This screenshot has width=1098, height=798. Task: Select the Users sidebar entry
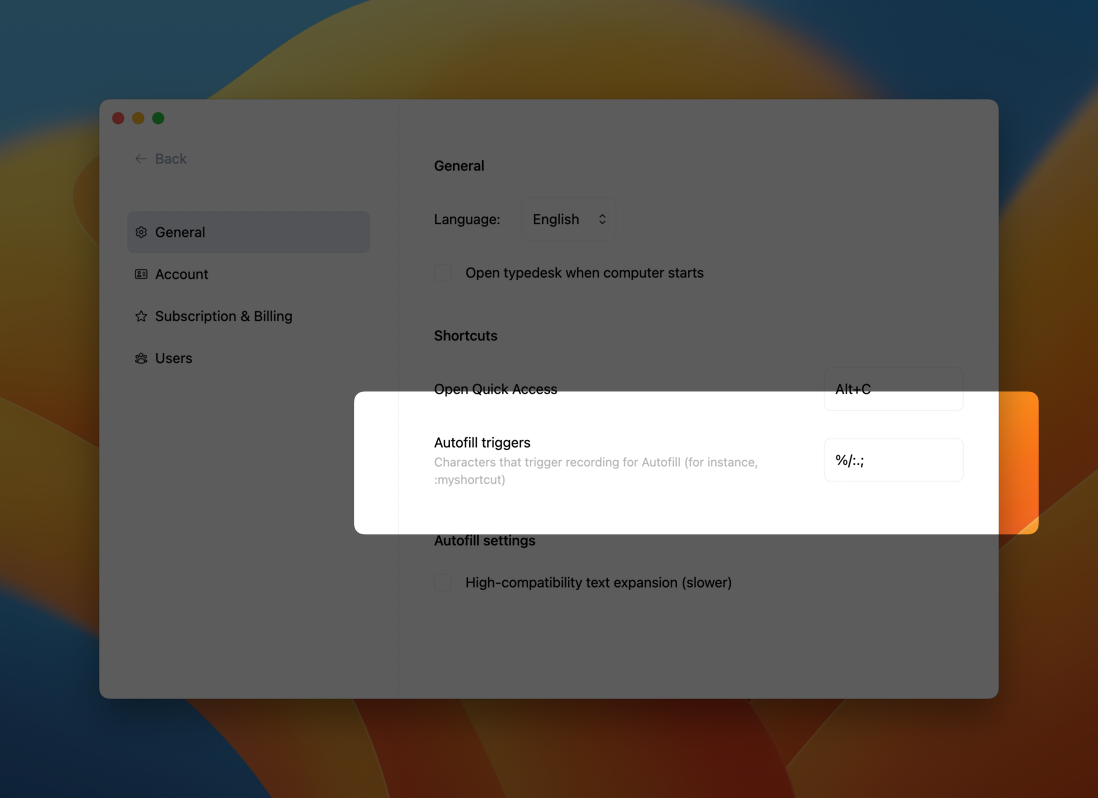pos(174,357)
